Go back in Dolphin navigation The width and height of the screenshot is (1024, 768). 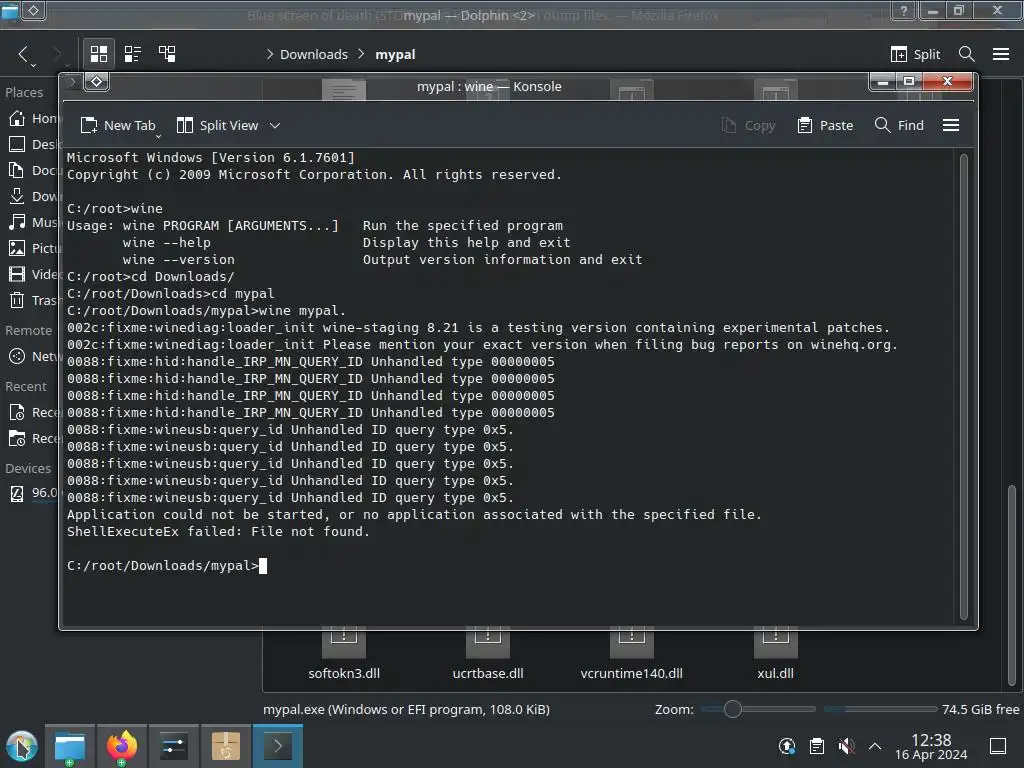click(x=24, y=54)
